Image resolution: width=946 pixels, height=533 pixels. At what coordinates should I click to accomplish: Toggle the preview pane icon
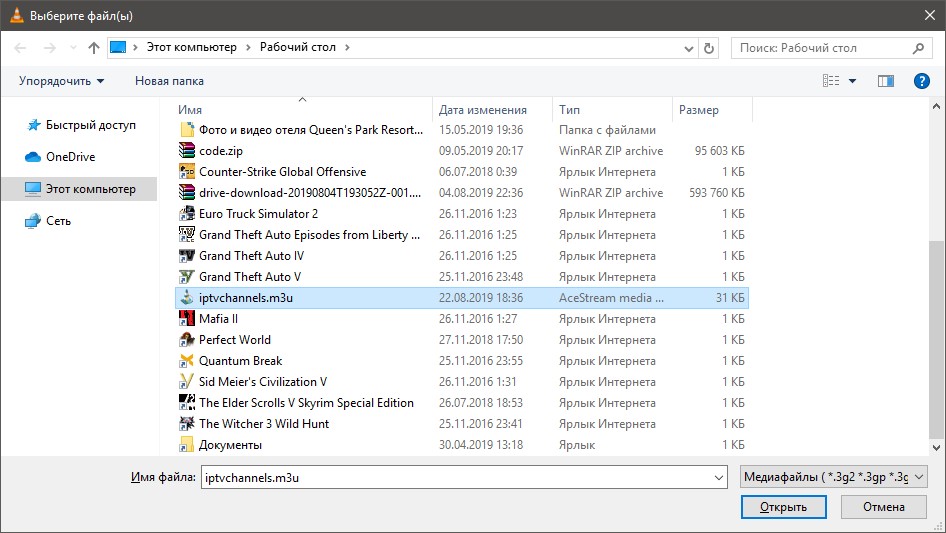tap(885, 81)
